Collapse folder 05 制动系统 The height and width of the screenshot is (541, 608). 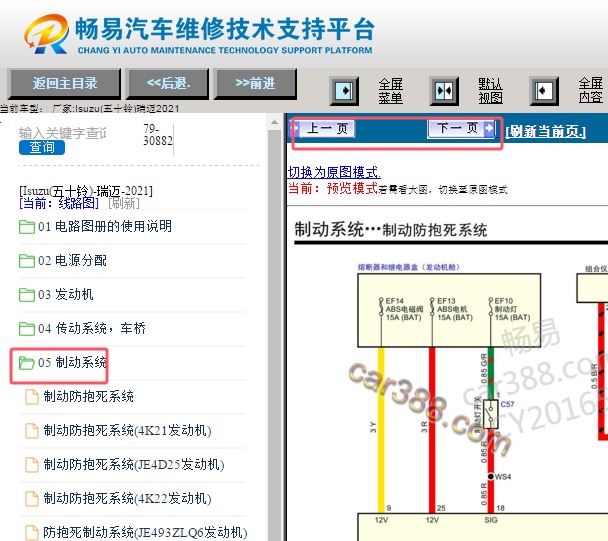[x=72, y=362]
